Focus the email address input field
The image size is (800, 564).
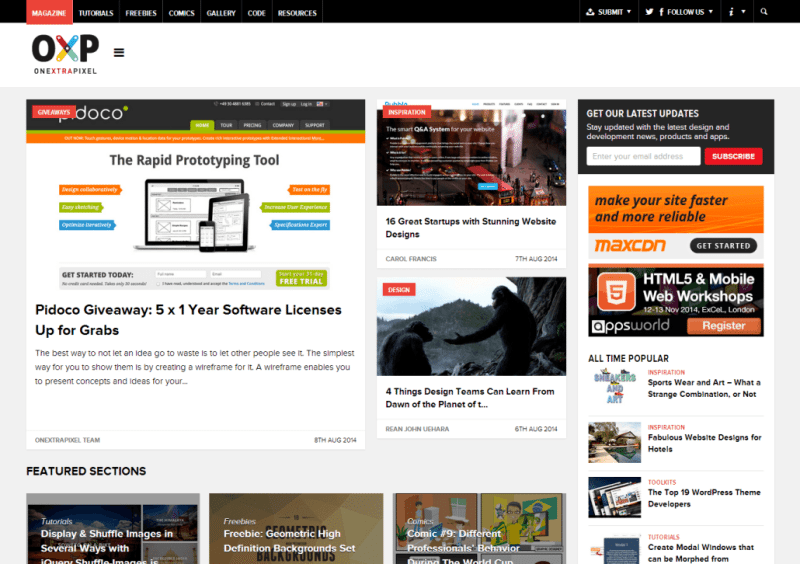tap(643, 156)
